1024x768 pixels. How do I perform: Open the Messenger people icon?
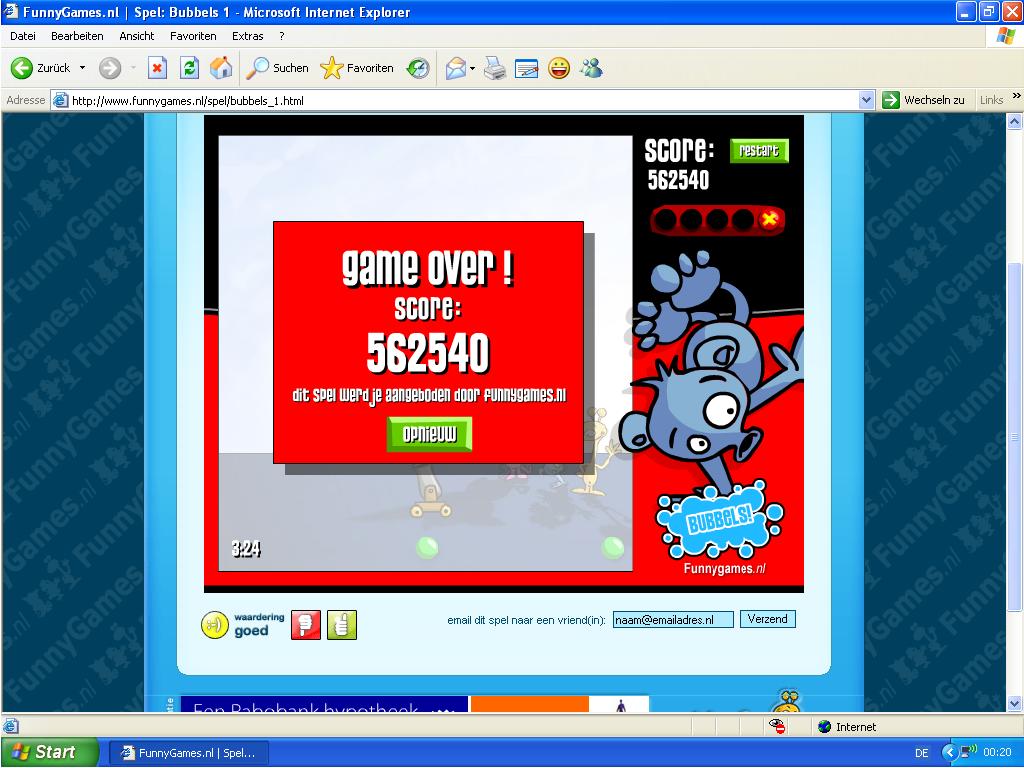pos(592,68)
